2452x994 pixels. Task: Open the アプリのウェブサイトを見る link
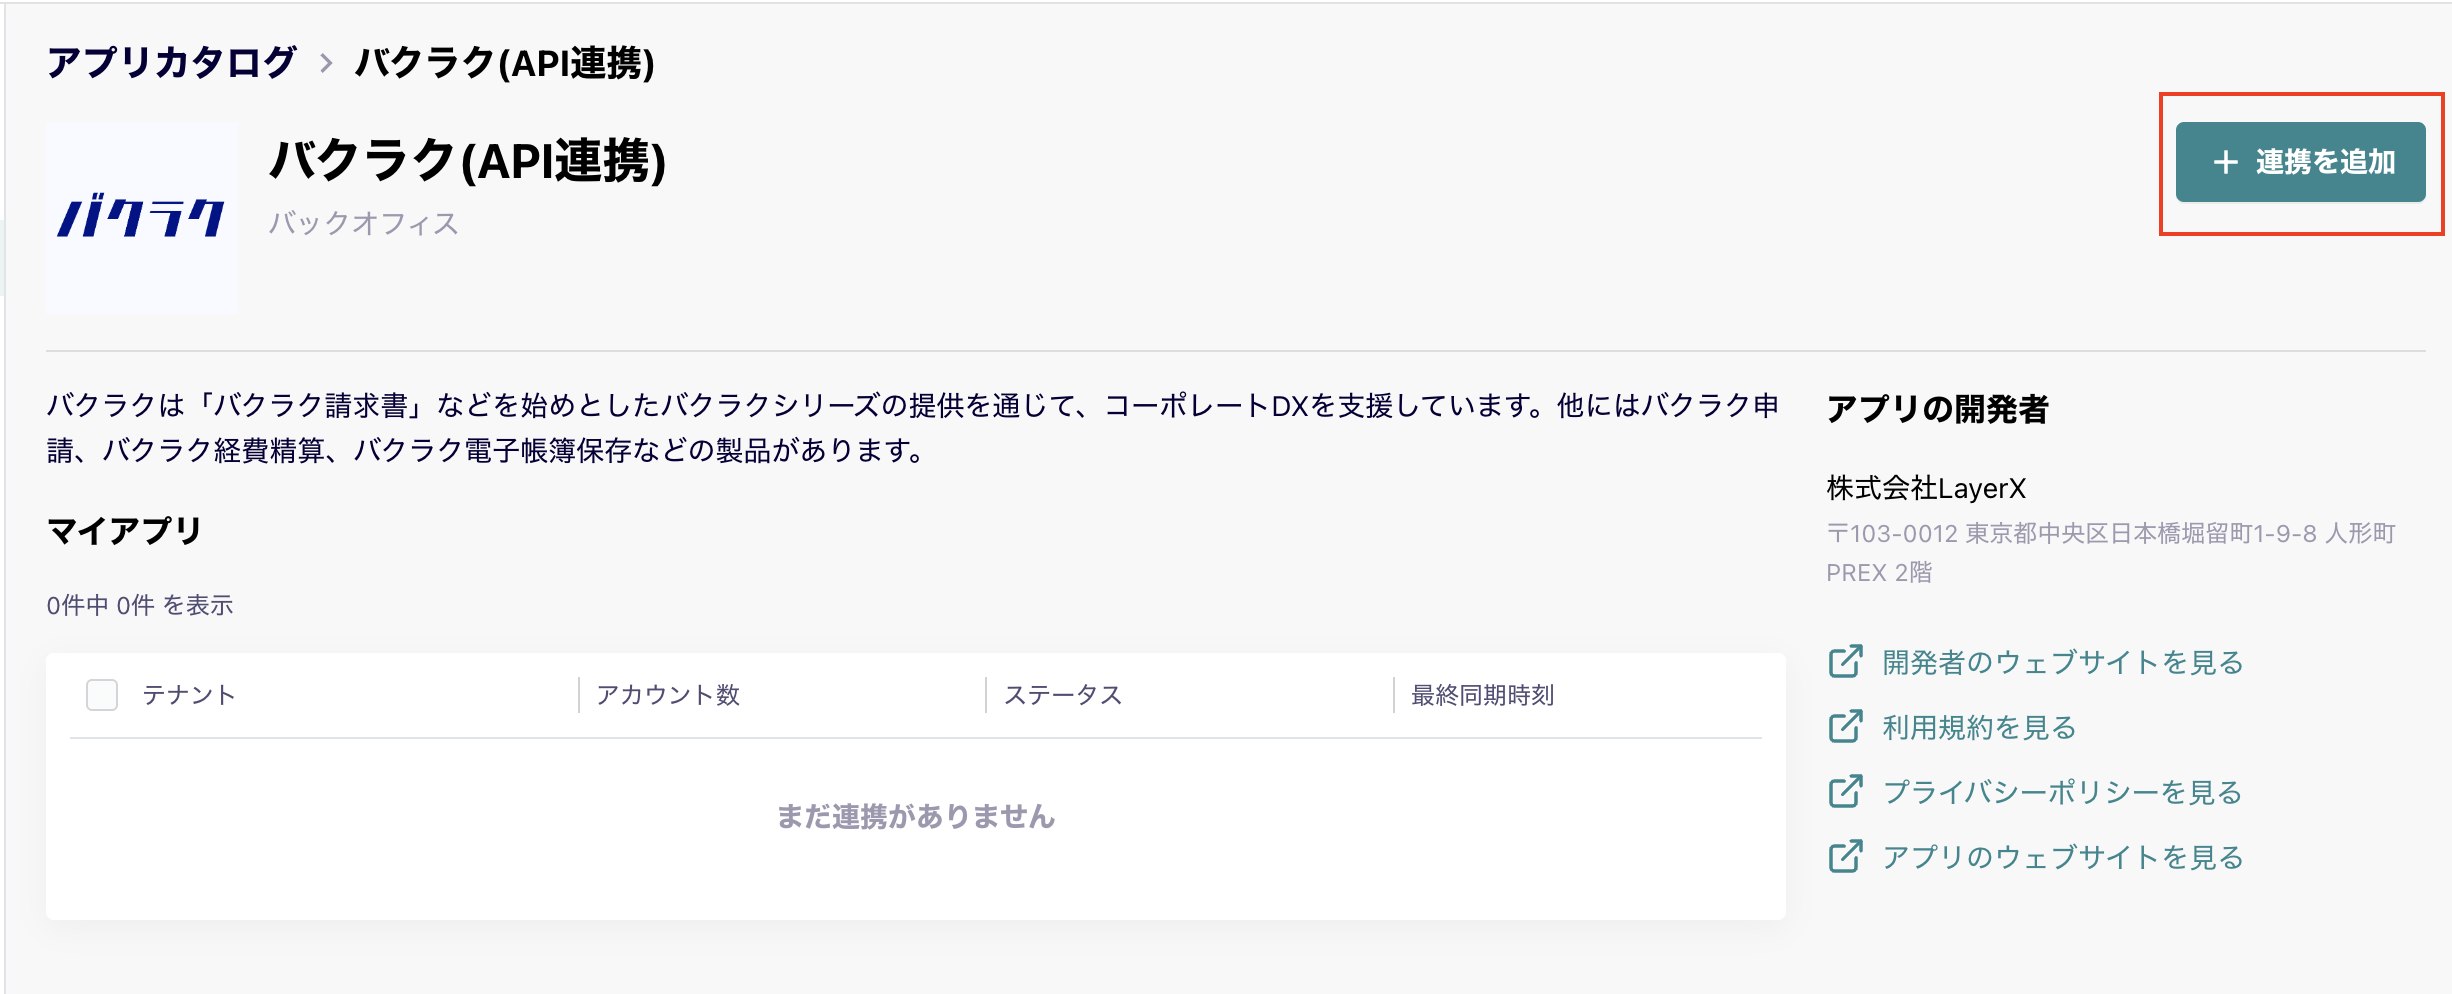(x=2062, y=857)
